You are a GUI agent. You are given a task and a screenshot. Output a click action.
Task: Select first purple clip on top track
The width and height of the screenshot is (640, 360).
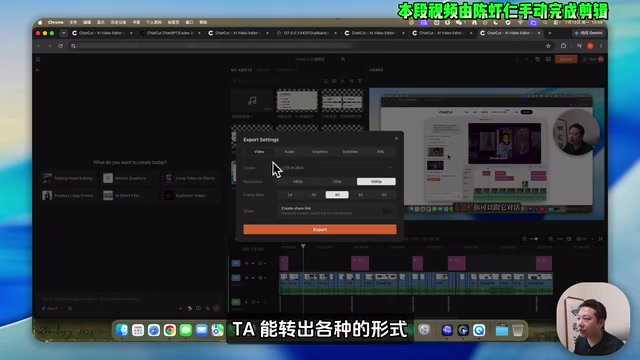pyautogui.click(x=284, y=263)
